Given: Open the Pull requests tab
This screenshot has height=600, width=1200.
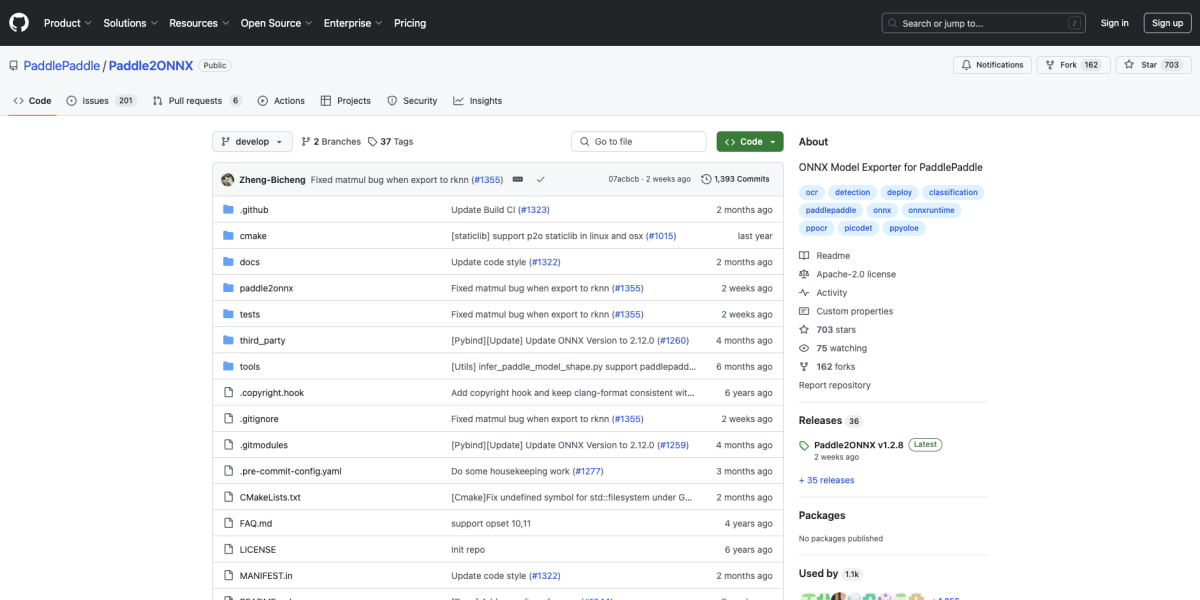Looking at the screenshot, I should point(196,101).
